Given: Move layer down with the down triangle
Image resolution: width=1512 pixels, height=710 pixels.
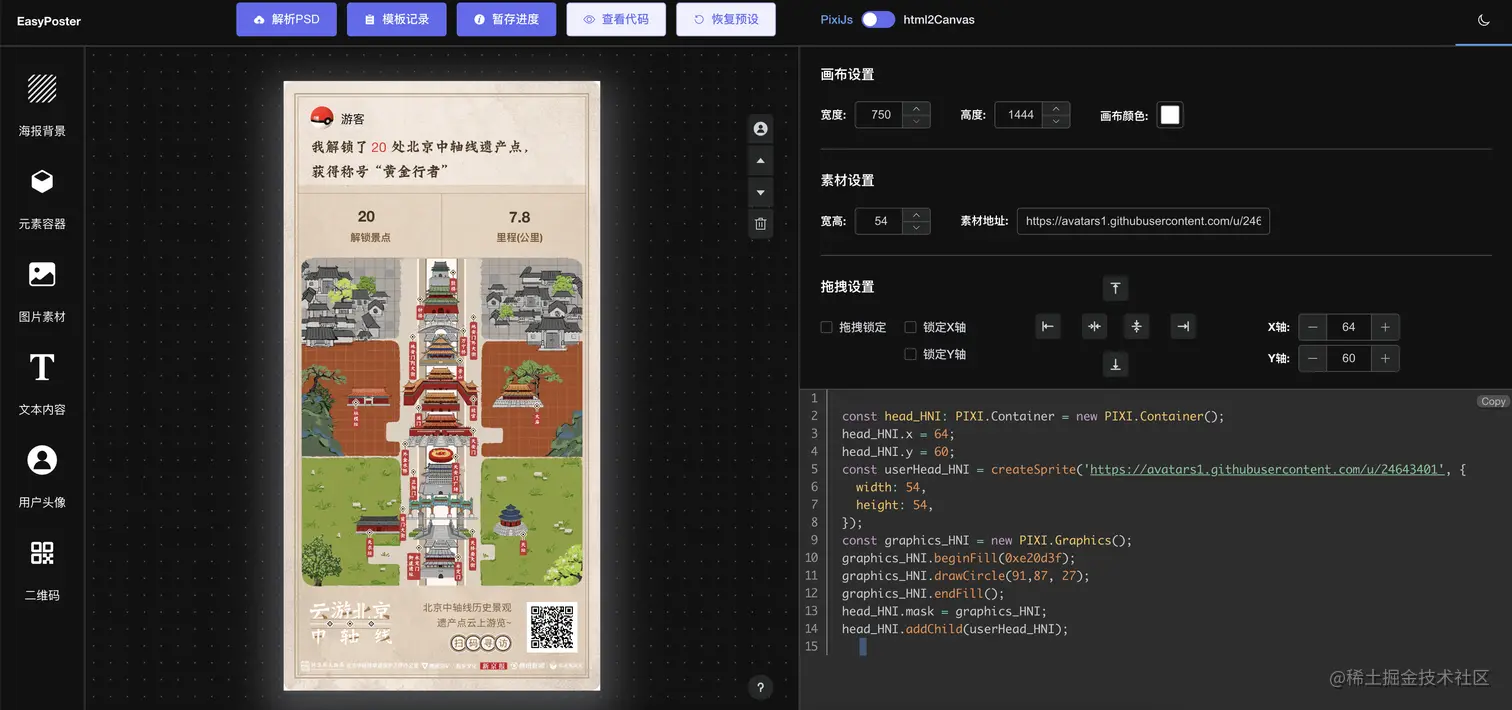Looking at the screenshot, I should [761, 192].
